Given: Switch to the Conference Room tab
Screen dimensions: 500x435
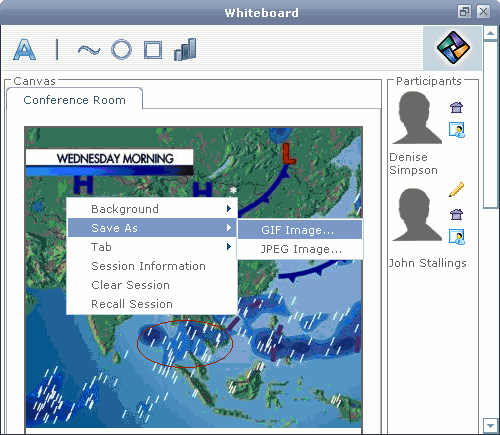Looking at the screenshot, I should [75, 99].
